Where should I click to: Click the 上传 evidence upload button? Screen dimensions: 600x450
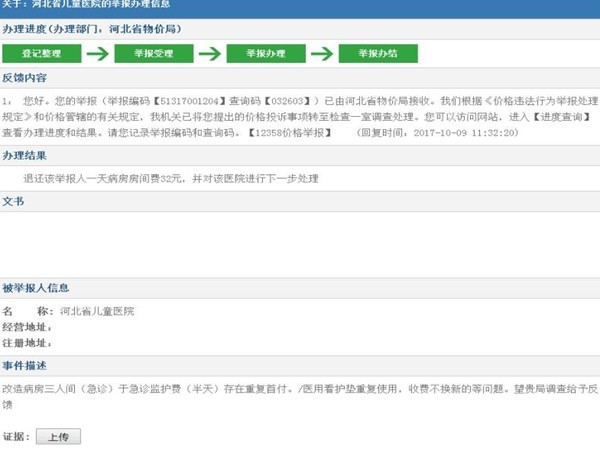coord(58,437)
